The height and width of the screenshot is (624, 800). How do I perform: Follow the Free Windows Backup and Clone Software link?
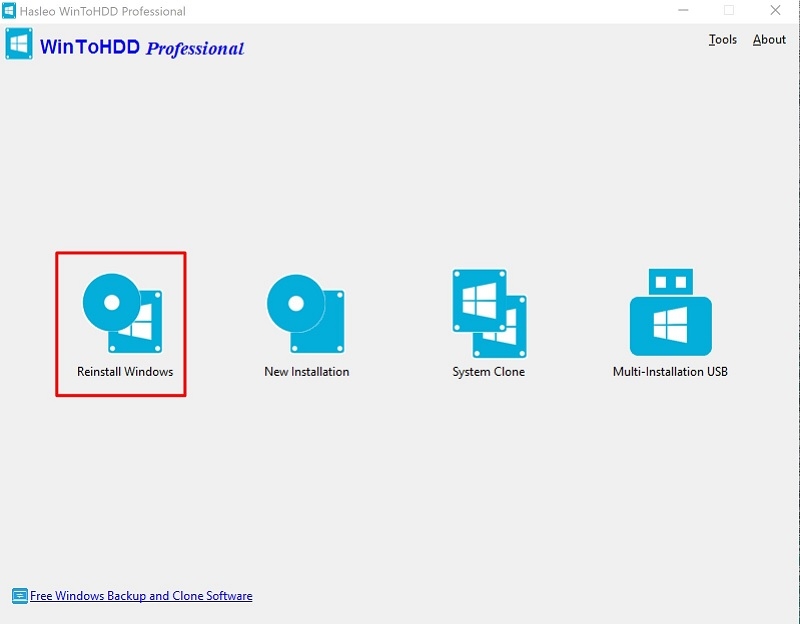(x=141, y=595)
